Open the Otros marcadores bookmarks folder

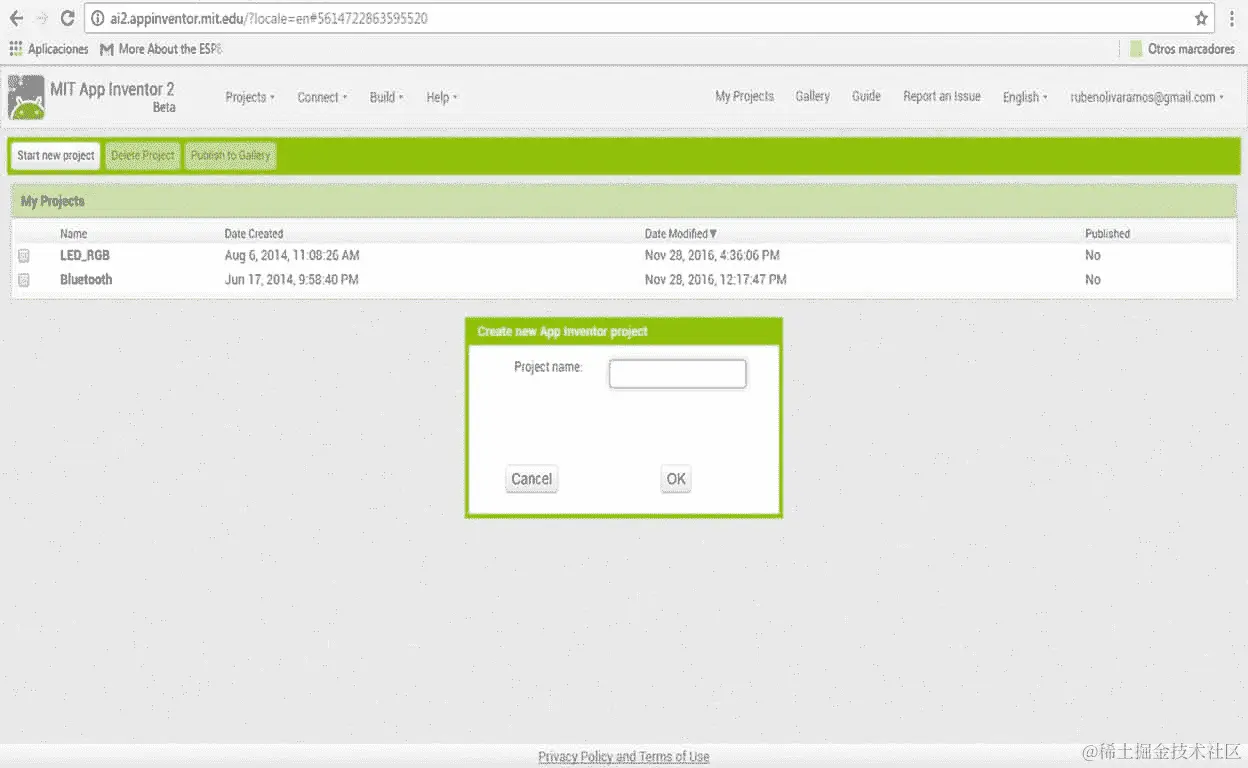tap(1183, 49)
